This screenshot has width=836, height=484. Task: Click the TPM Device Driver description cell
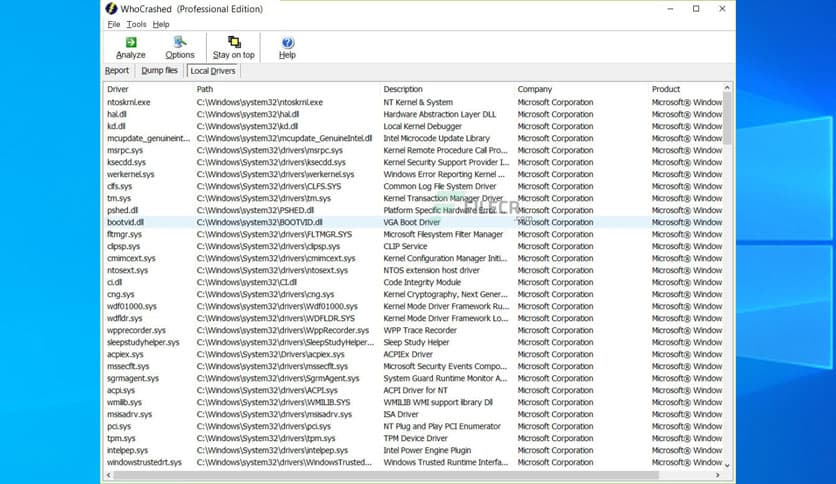click(415, 438)
